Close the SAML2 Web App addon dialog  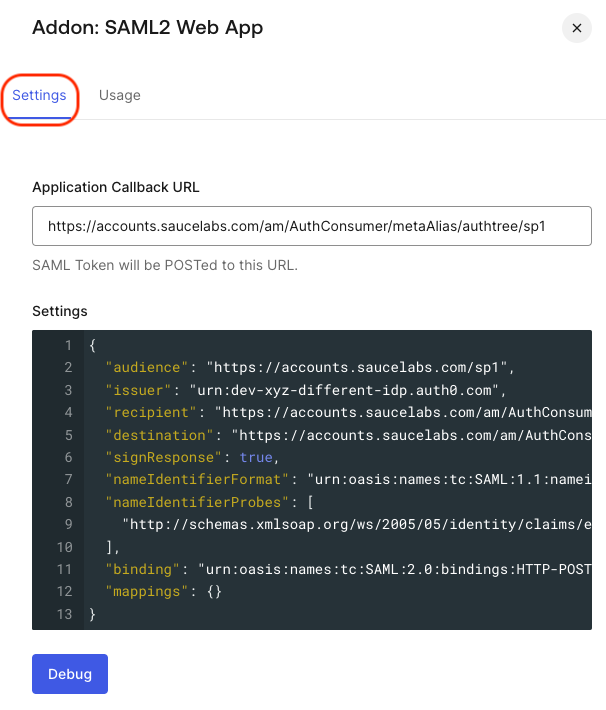point(576,28)
